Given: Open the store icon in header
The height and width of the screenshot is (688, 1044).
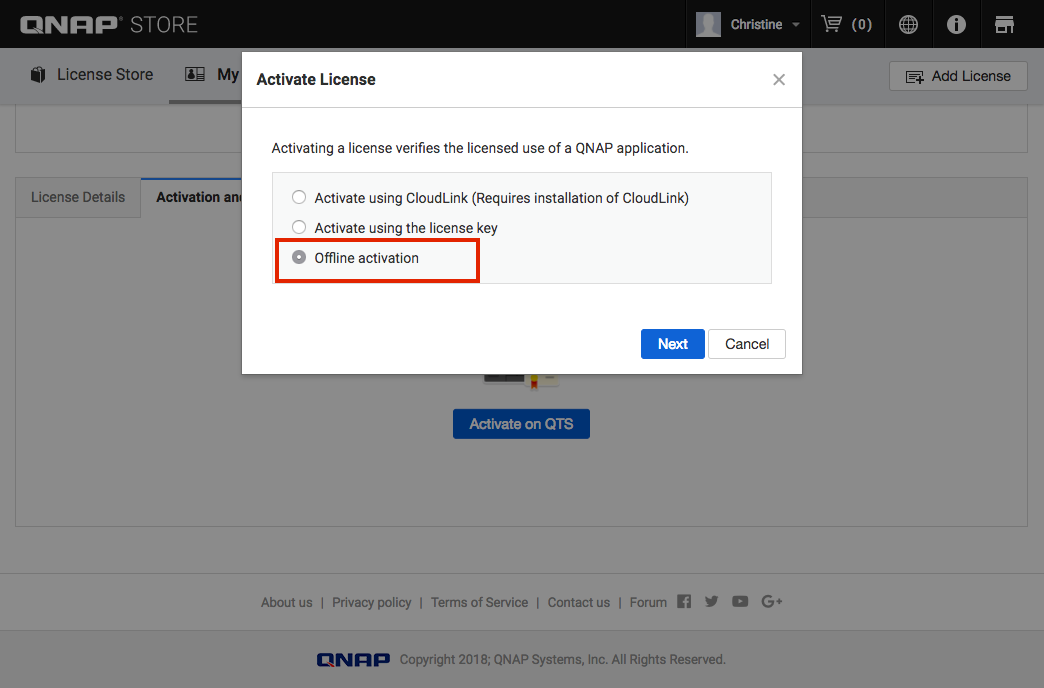Looking at the screenshot, I should pos(1004,25).
